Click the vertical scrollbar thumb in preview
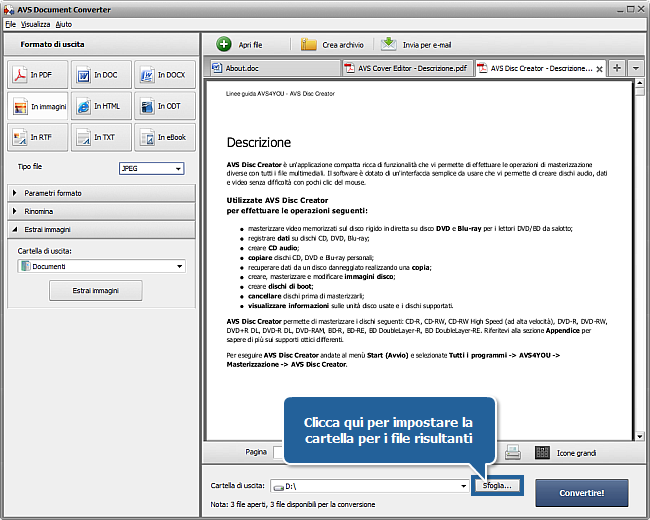The image size is (650, 520). (640, 92)
